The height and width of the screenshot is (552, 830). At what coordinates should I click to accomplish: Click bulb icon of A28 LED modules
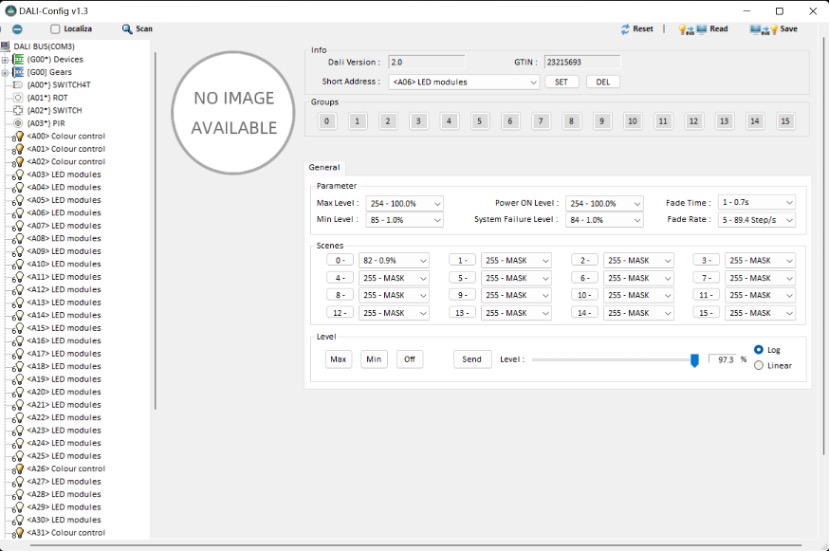coord(19,494)
